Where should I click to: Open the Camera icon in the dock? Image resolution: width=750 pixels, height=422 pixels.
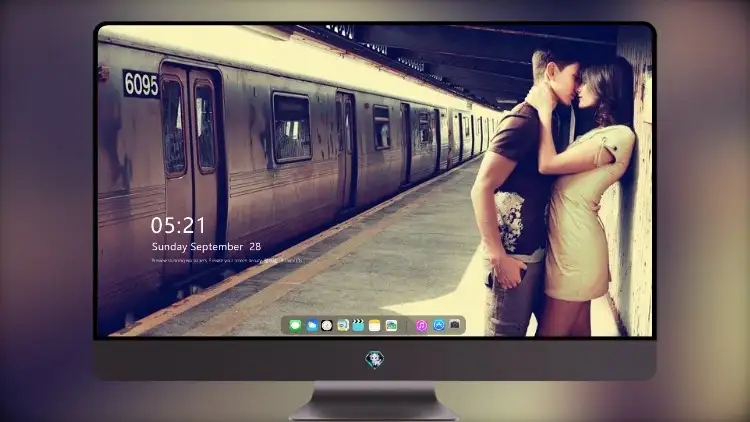454,325
